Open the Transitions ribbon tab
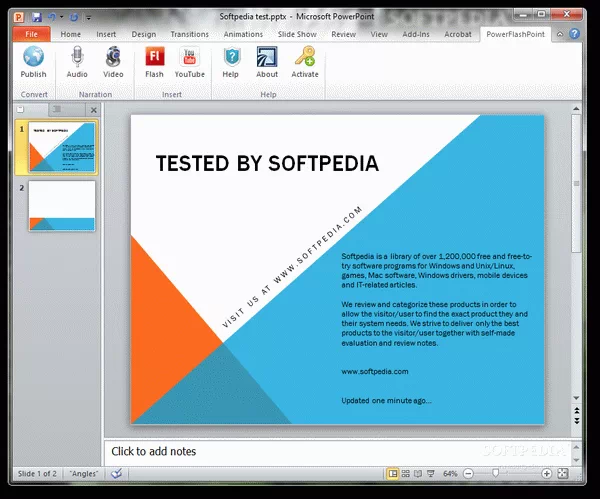 click(189, 34)
